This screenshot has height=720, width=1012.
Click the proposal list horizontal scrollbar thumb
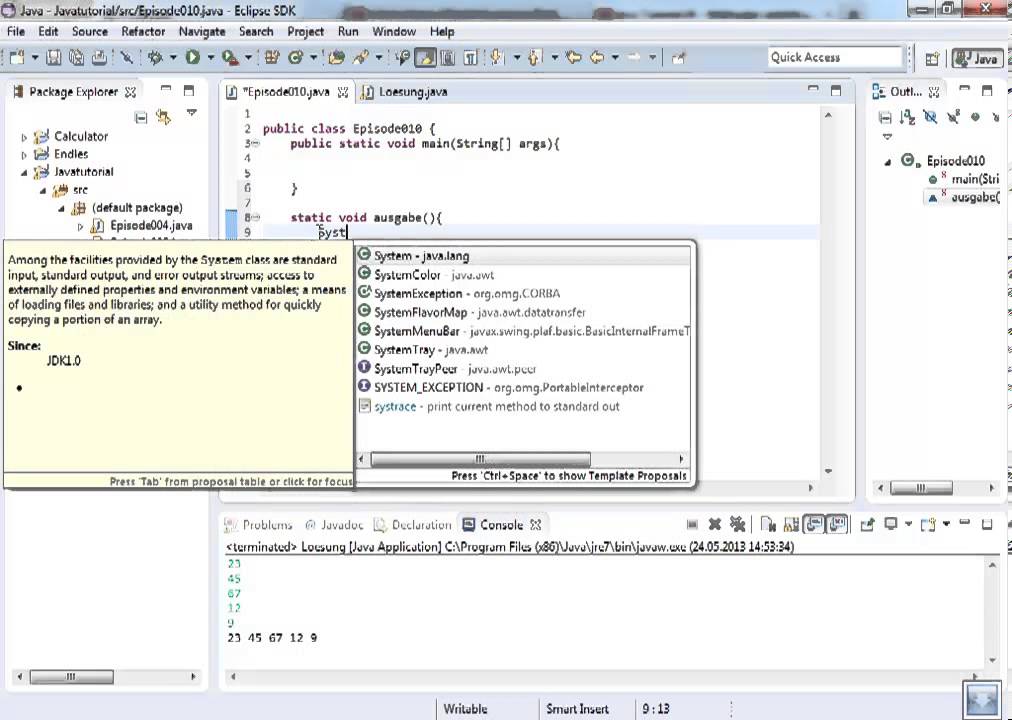click(x=480, y=459)
